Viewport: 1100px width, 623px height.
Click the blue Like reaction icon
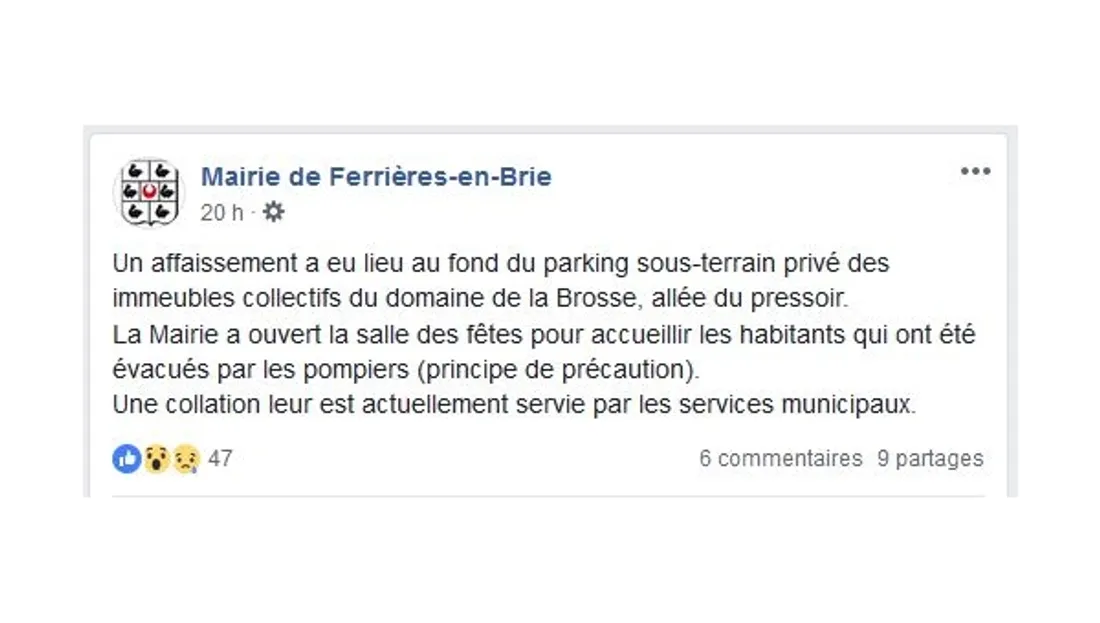(127, 459)
